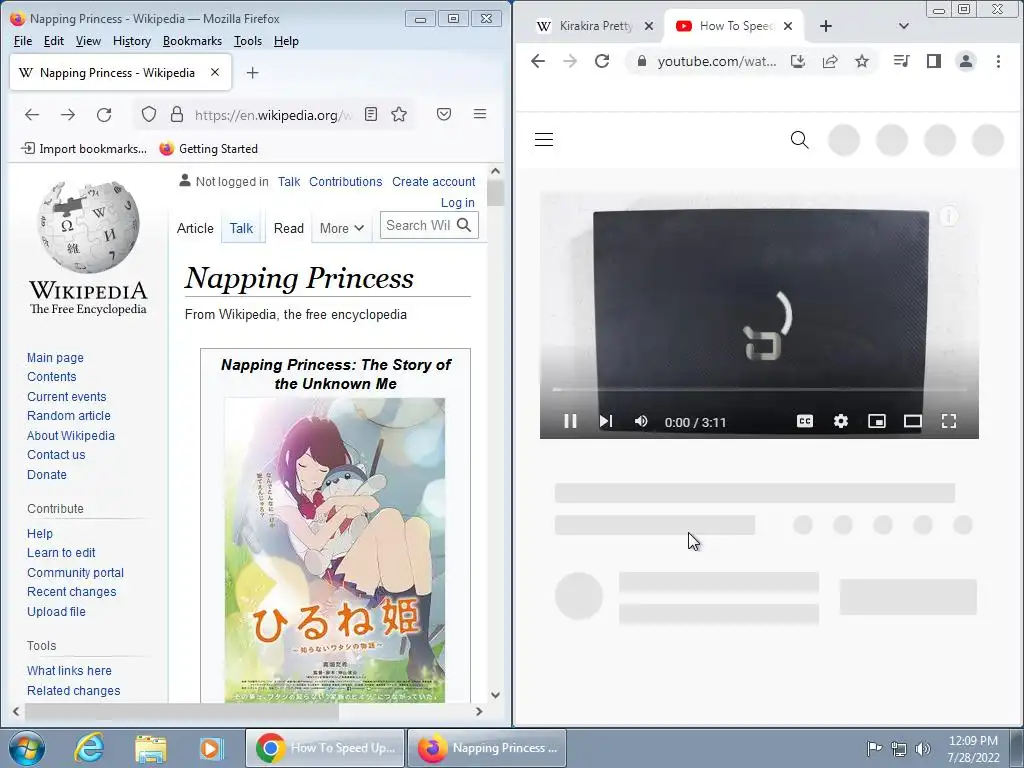Click YouTube search magnifier icon
Image resolution: width=1024 pixels, height=768 pixels.
pyautogui.click(x=799, y=140)
